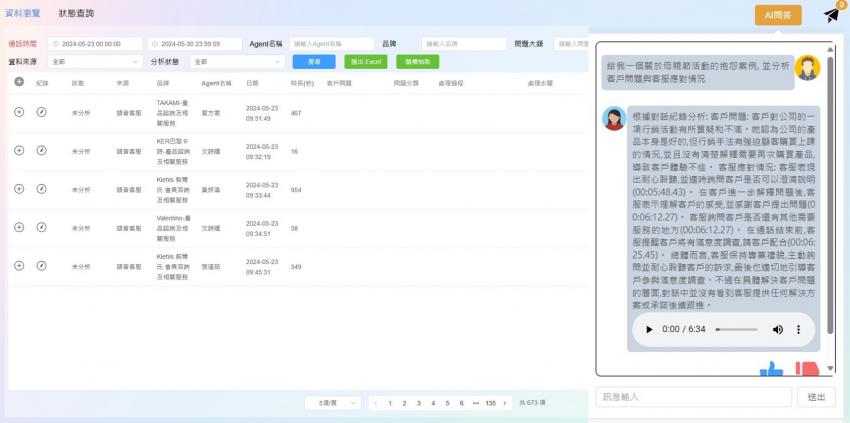Toggle the AI問答 panel button

pos(778,16)
